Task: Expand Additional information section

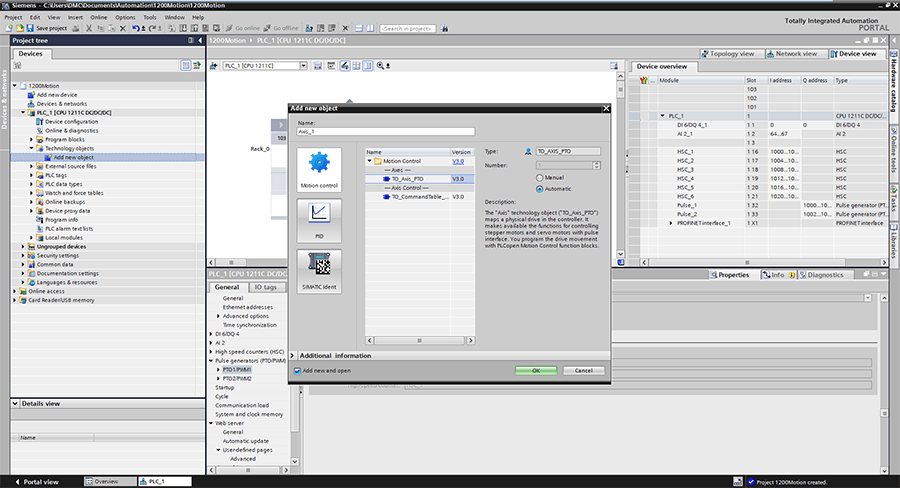Action: click(293, 355)
